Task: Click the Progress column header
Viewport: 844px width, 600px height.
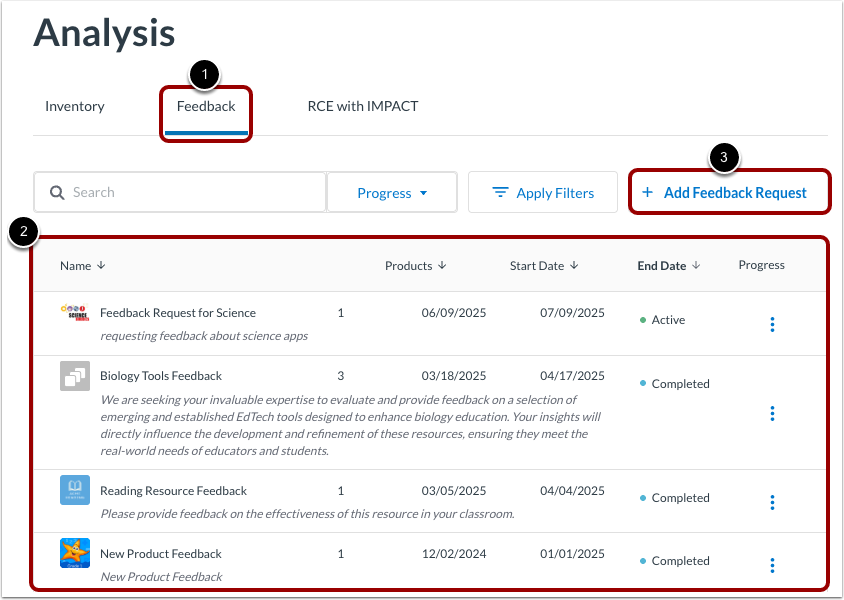Action: coord(761,265)
